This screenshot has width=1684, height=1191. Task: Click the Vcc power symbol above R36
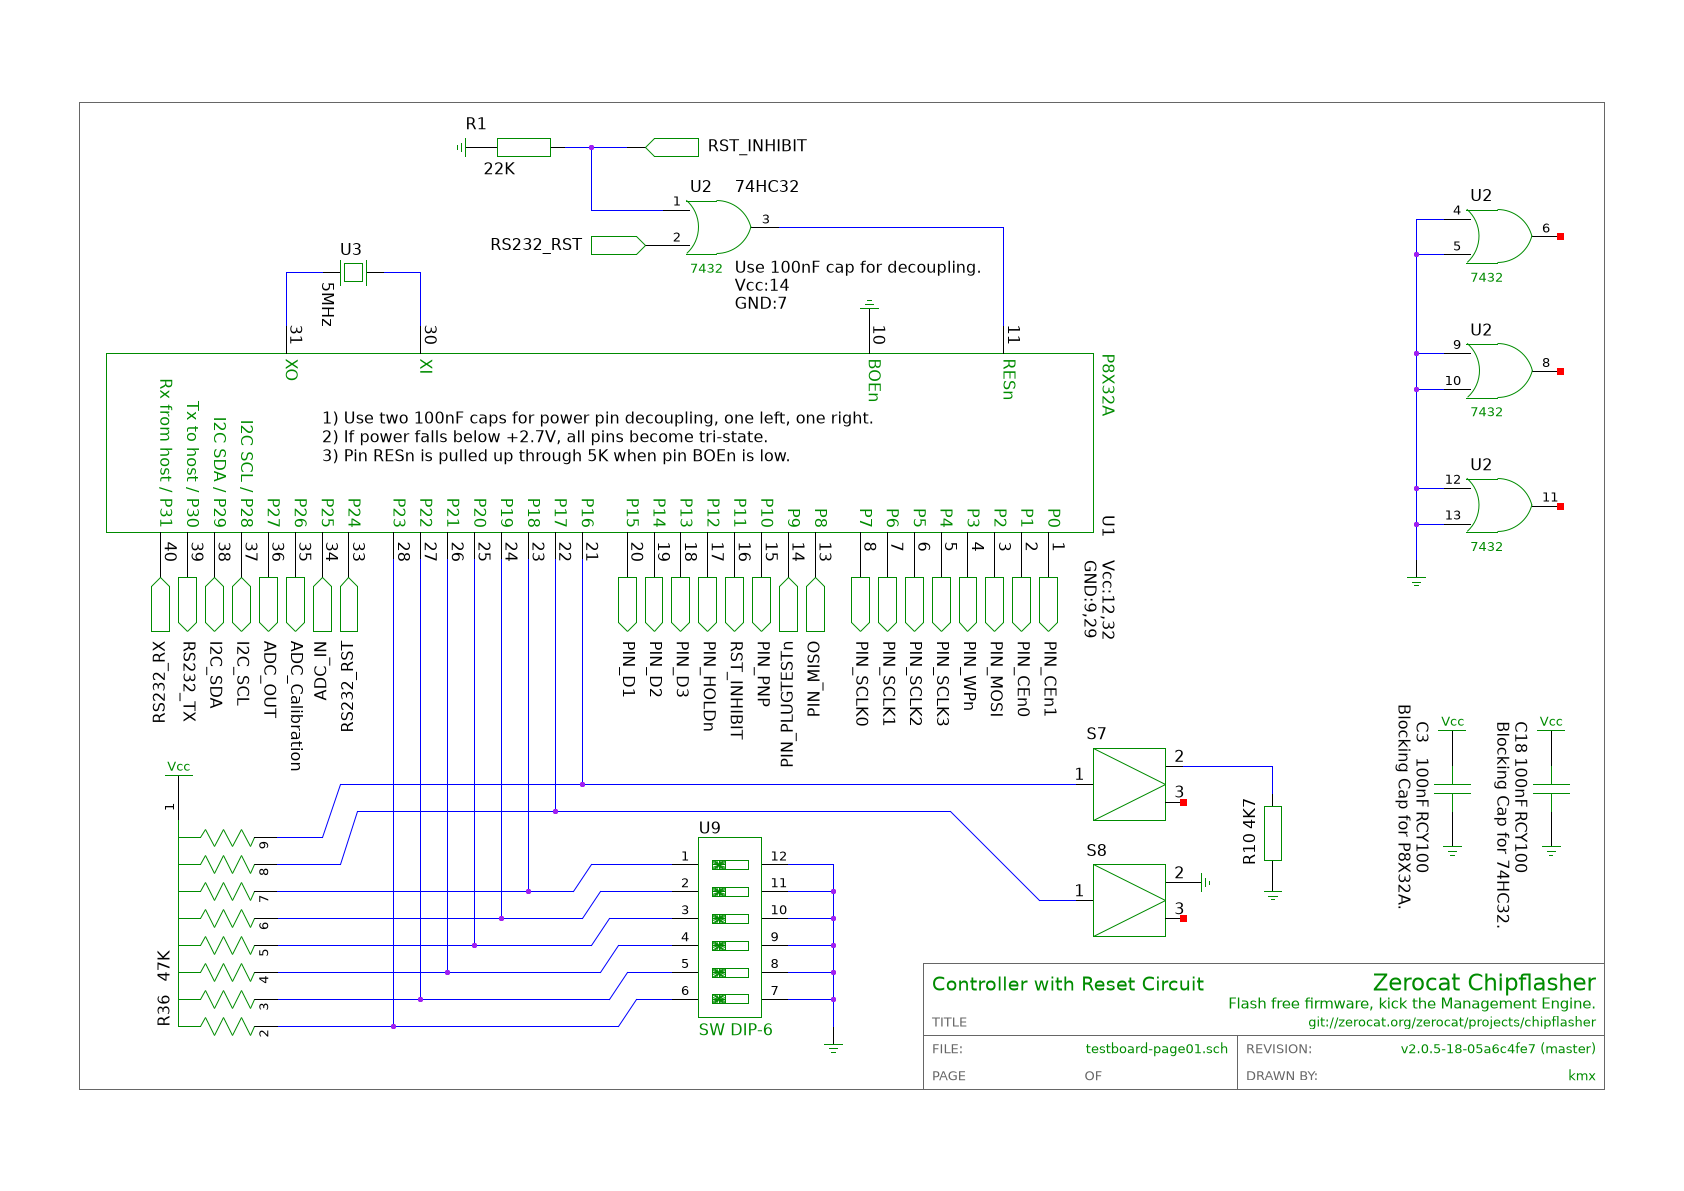click(178, 767)
